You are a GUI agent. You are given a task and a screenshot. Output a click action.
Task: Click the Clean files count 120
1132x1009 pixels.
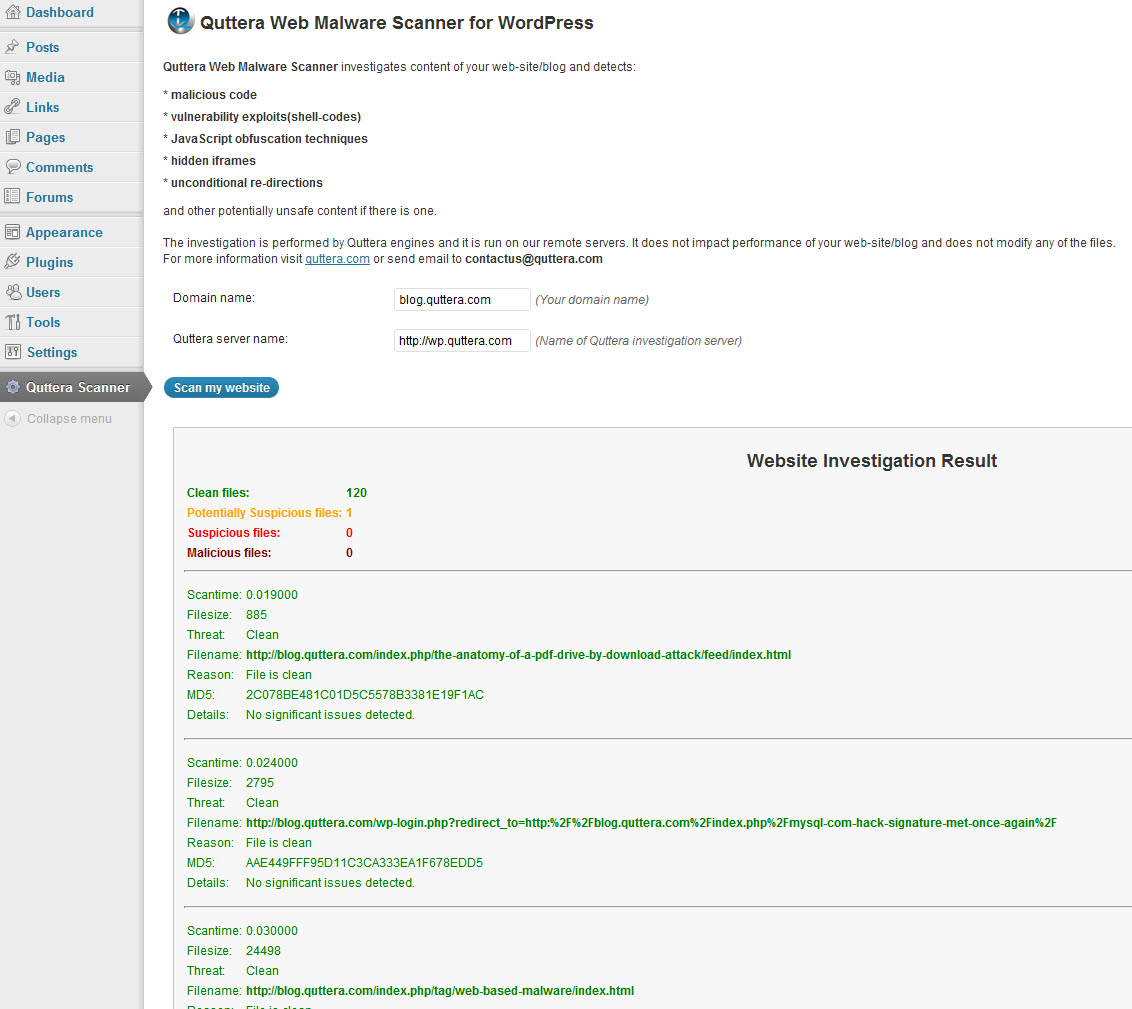[x=357, y=493]
